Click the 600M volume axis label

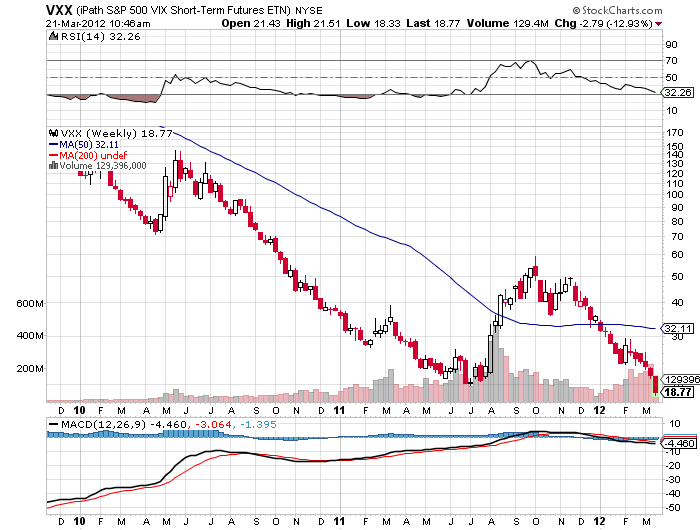pos(30,304)
